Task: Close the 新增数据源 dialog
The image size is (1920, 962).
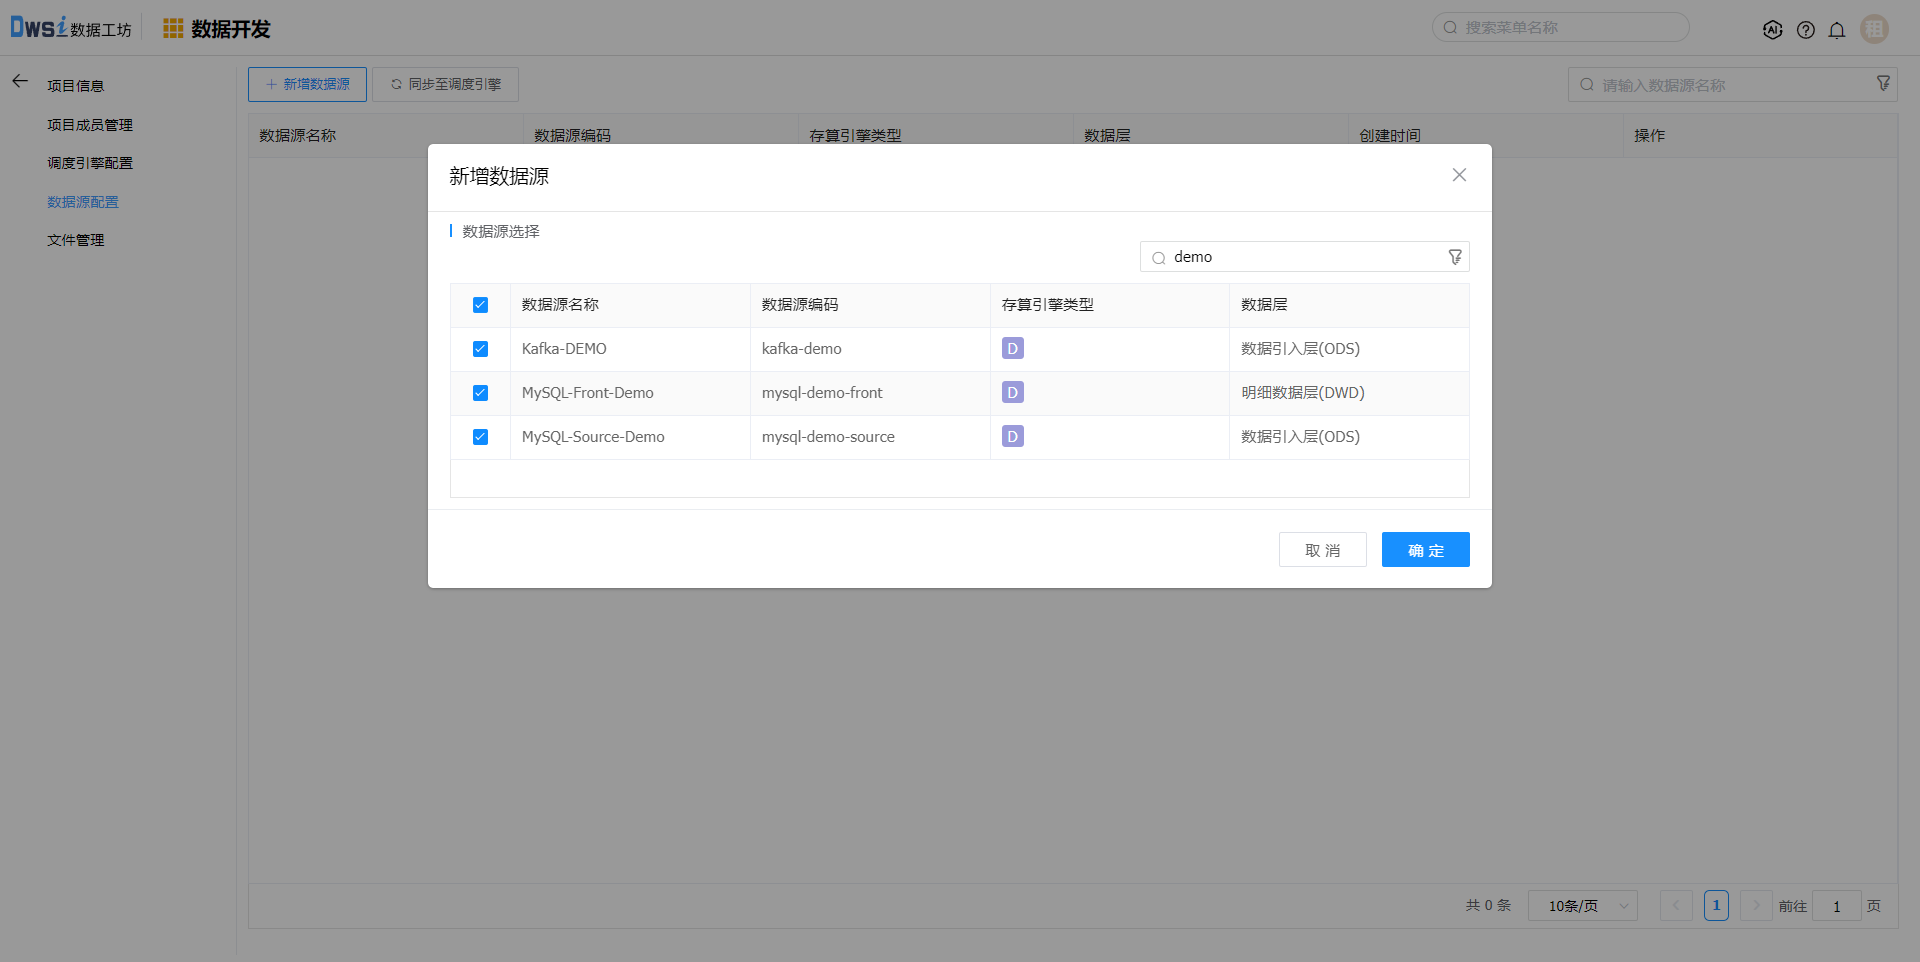Action: pyautogui.click(x=1459, y=175)
